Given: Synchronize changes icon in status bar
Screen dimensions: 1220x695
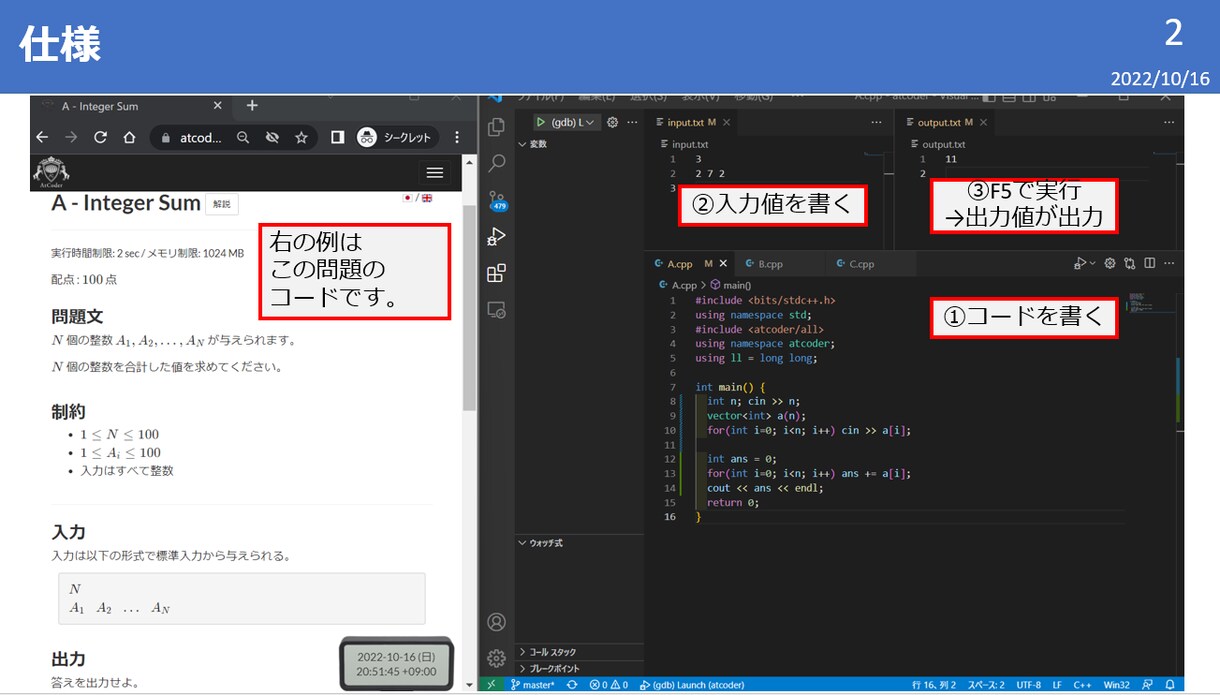Looking at the screenshot, I should (572, 685).
